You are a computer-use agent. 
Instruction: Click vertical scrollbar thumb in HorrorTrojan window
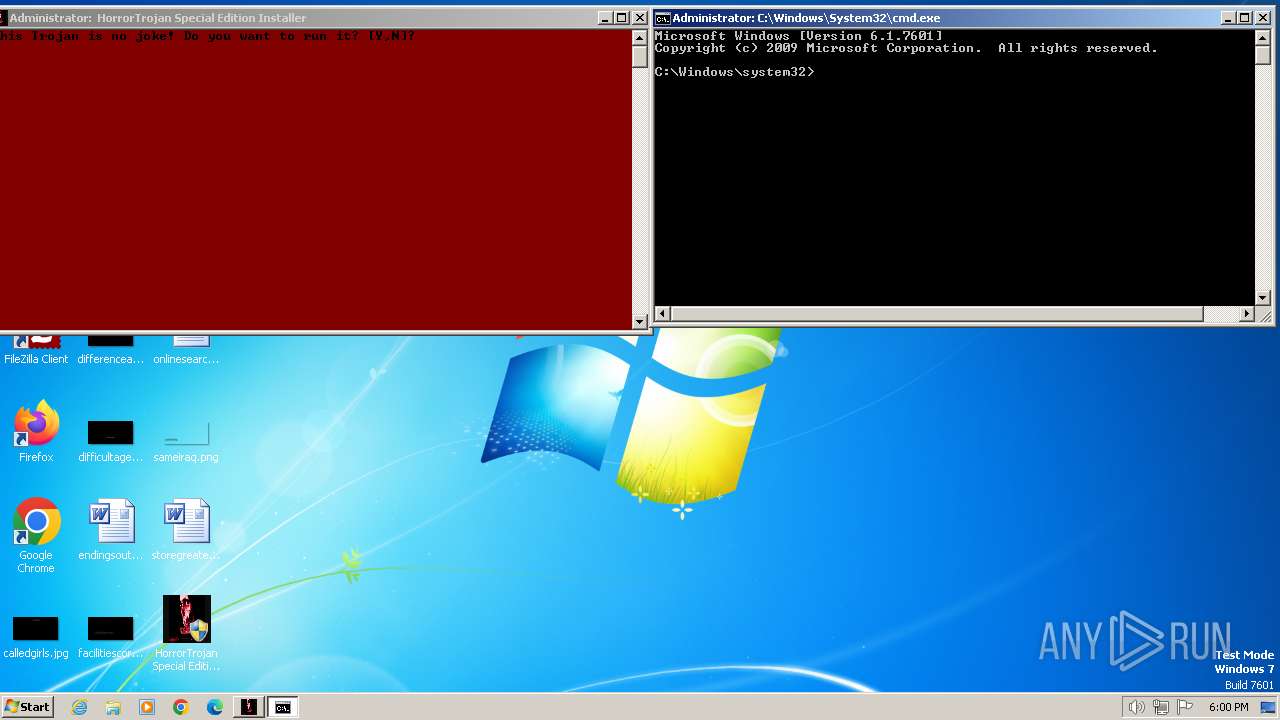pyautogui.click(x=640, y=56)
